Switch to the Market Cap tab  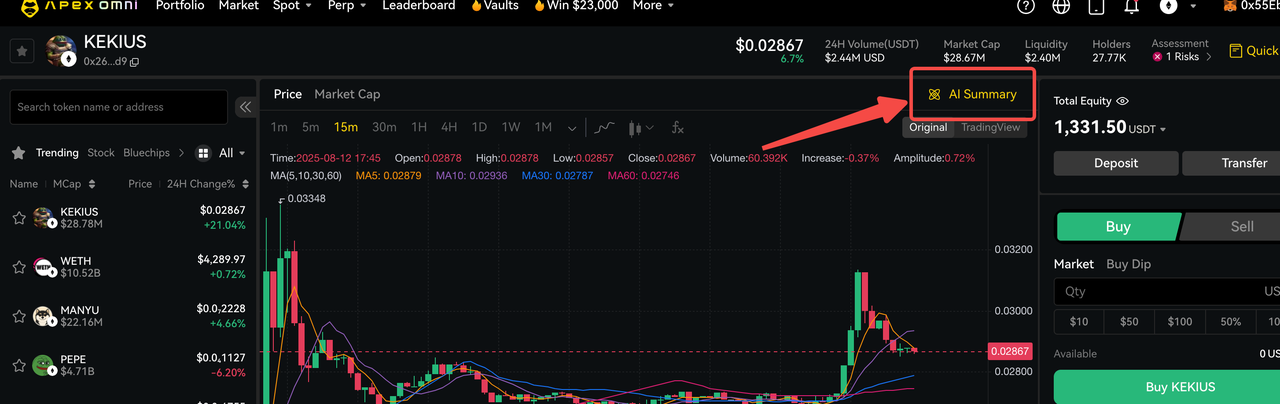tap(347, 94)
